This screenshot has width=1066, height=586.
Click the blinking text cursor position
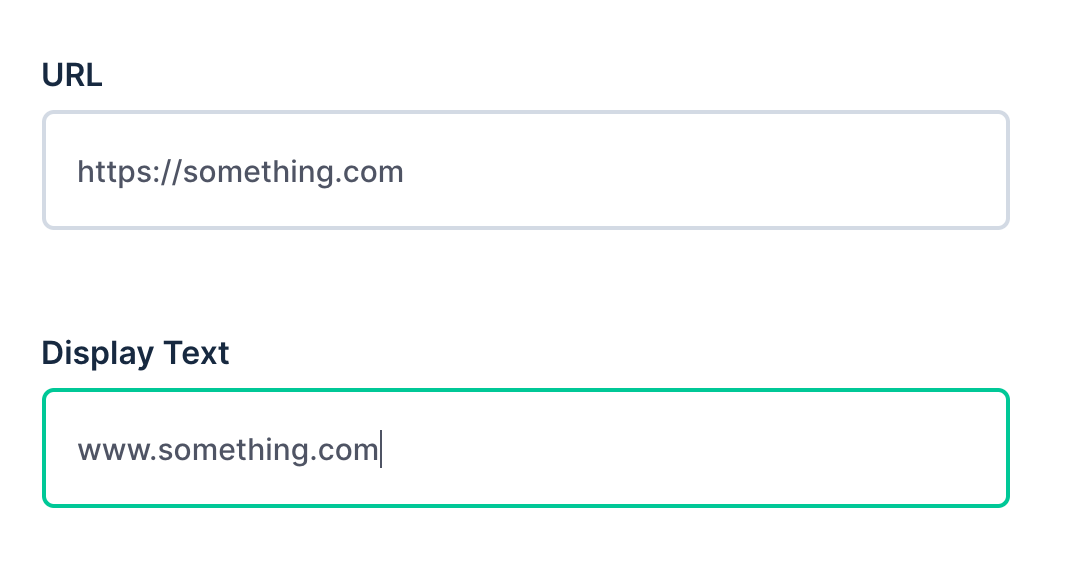pos(381,448)
